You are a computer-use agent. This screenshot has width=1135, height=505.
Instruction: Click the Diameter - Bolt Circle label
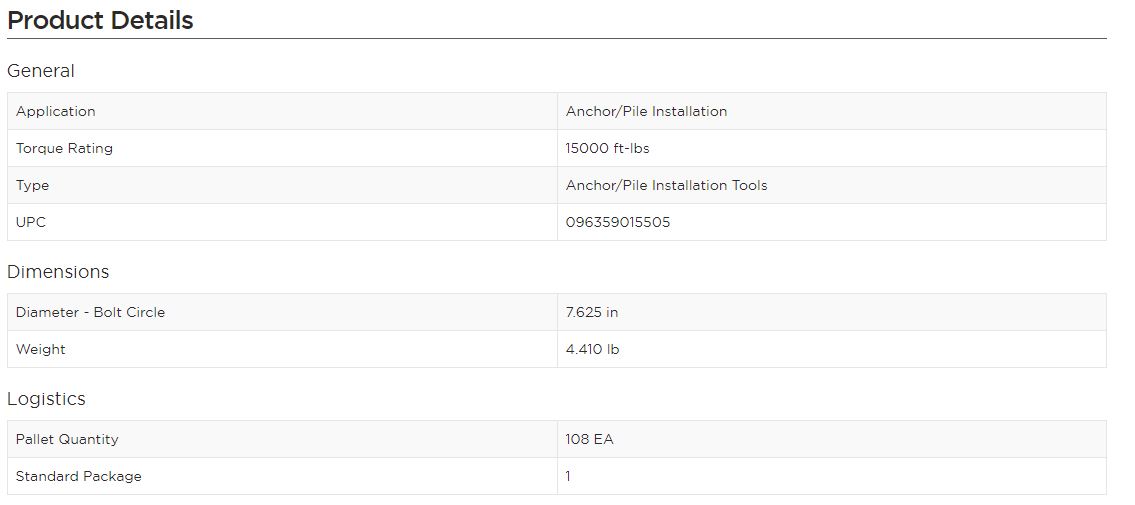90,313
